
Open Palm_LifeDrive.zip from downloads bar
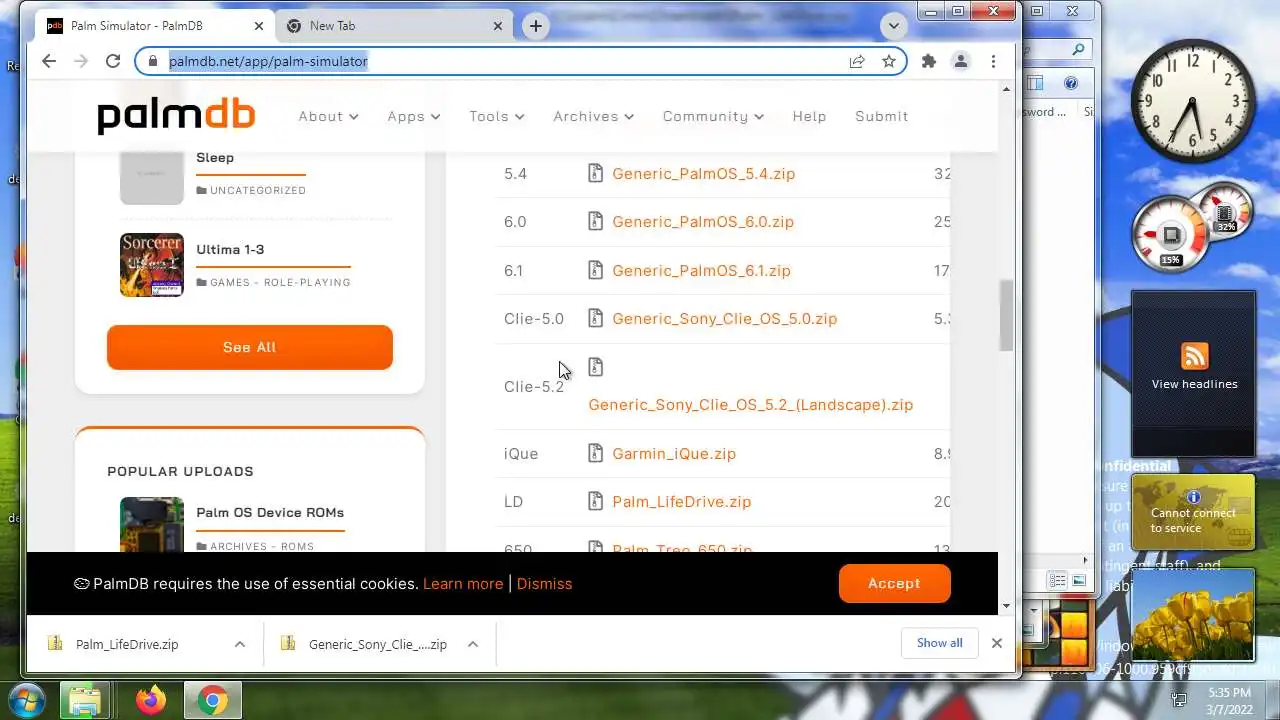(127, 644)
